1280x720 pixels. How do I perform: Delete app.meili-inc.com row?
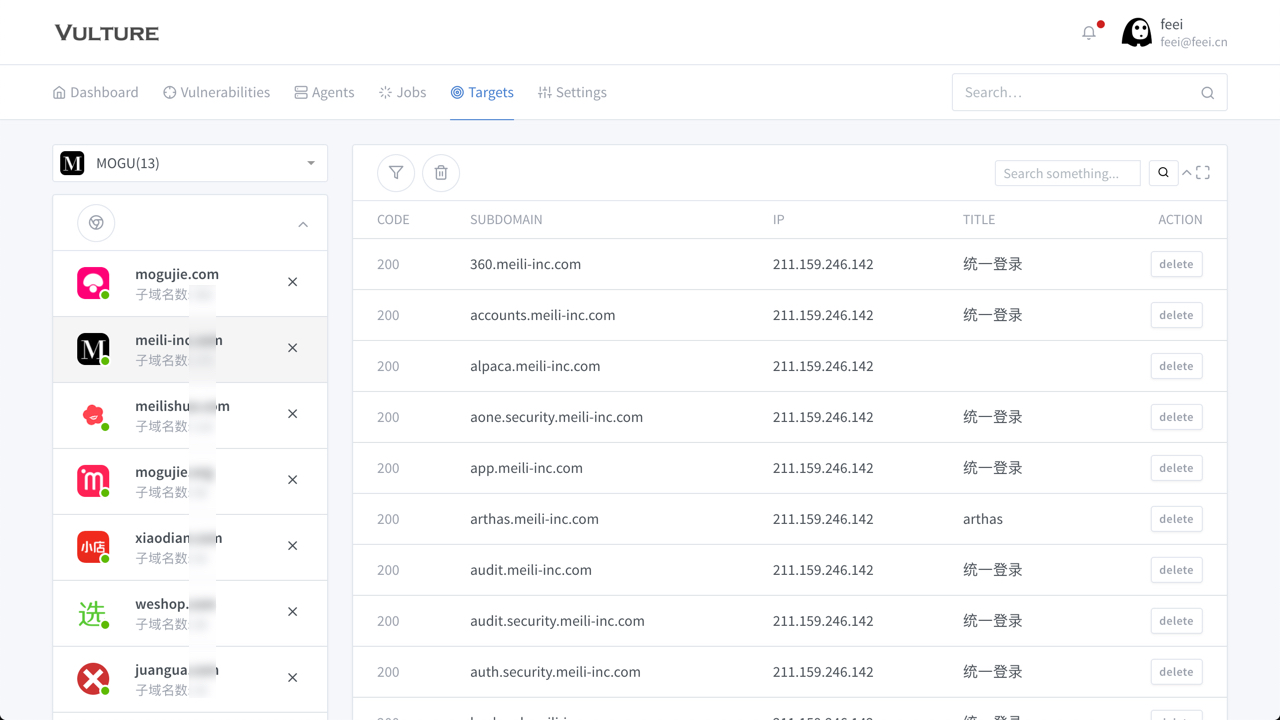click(x=1176, y=468)
